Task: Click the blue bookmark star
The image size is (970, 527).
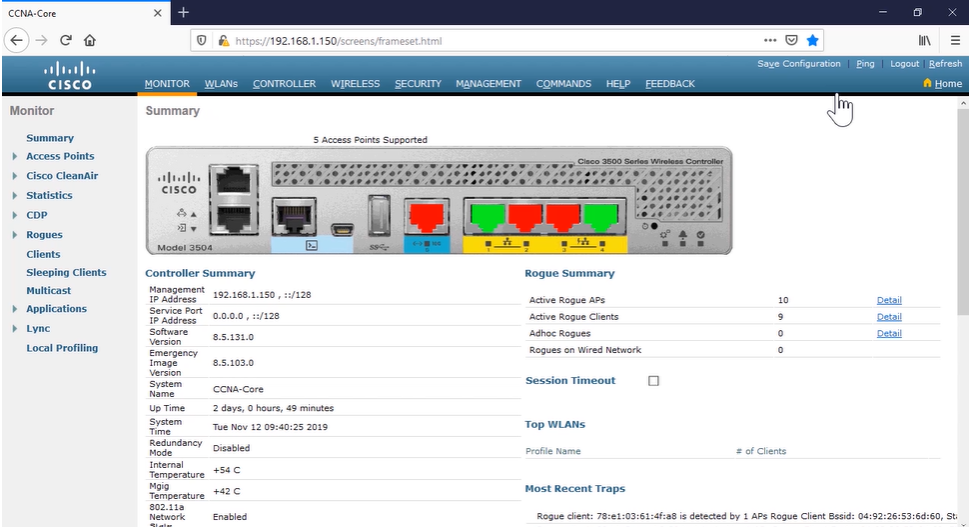Action: click(x=813, y=41)
